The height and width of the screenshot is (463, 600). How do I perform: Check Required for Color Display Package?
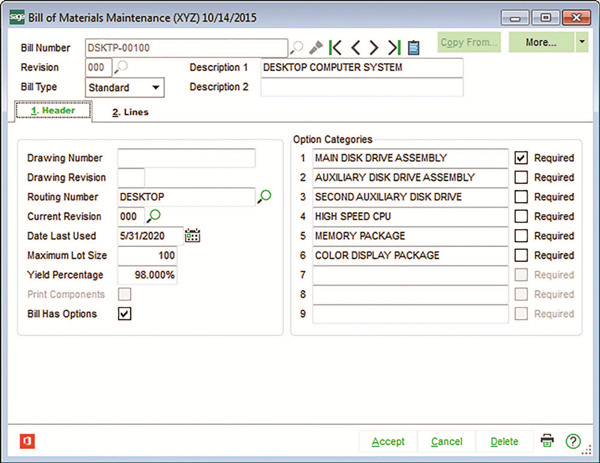[521, 255]
